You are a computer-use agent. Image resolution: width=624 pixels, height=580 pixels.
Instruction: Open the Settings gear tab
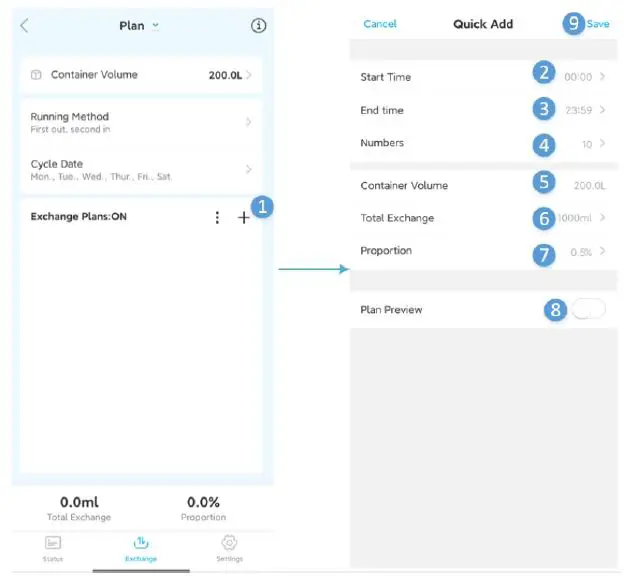[229, 543]
